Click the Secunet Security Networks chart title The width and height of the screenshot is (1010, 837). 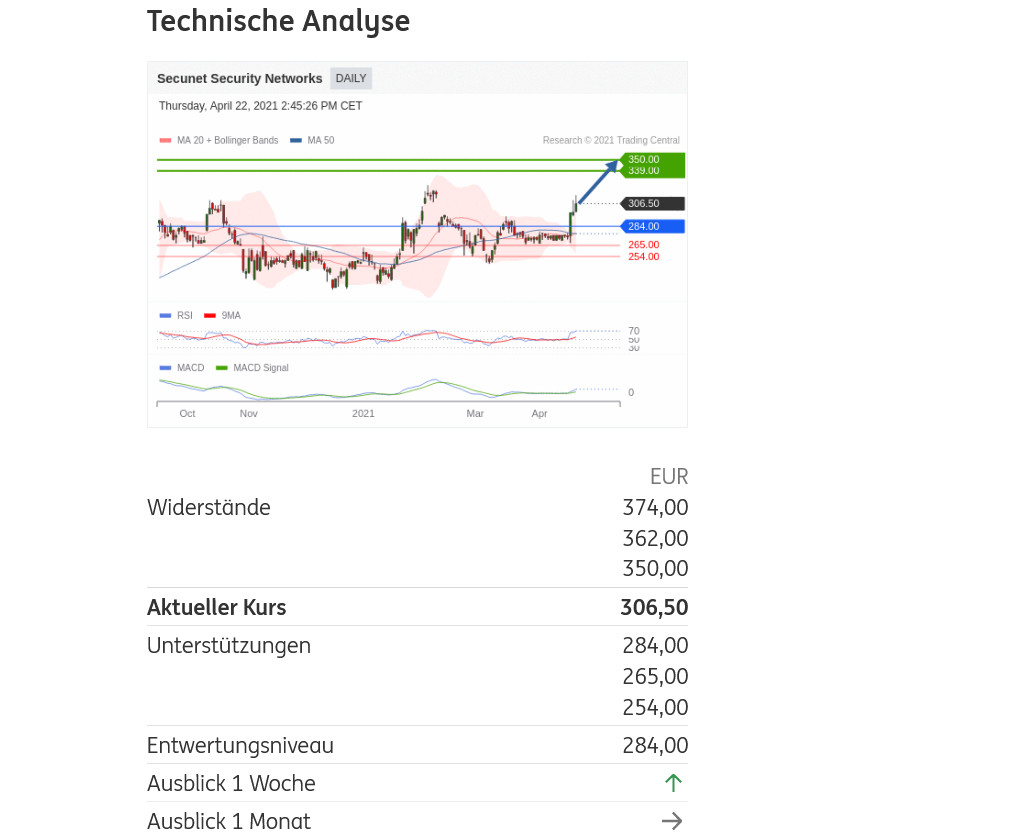coord(239,78)
